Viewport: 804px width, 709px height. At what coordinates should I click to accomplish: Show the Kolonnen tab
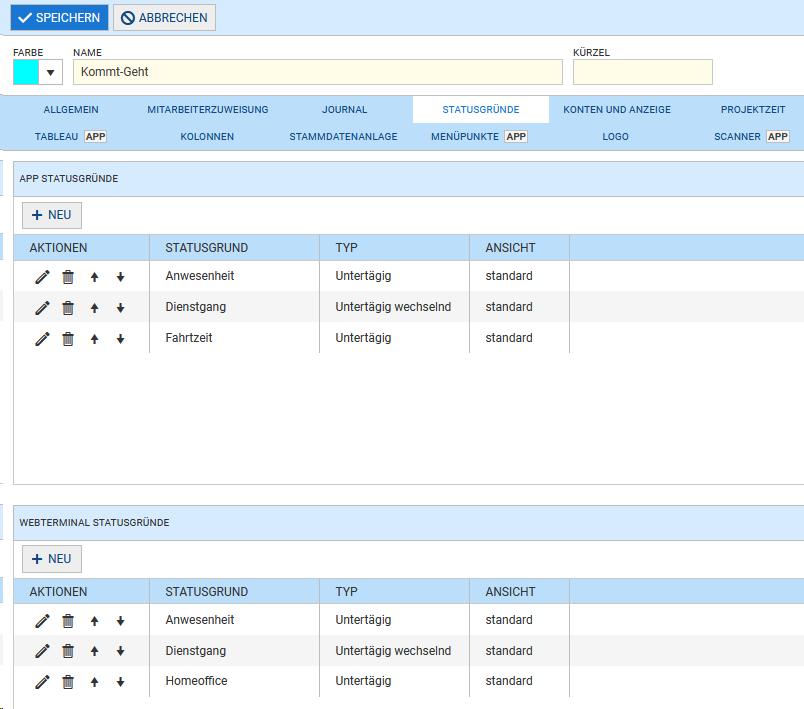(207, 137)
